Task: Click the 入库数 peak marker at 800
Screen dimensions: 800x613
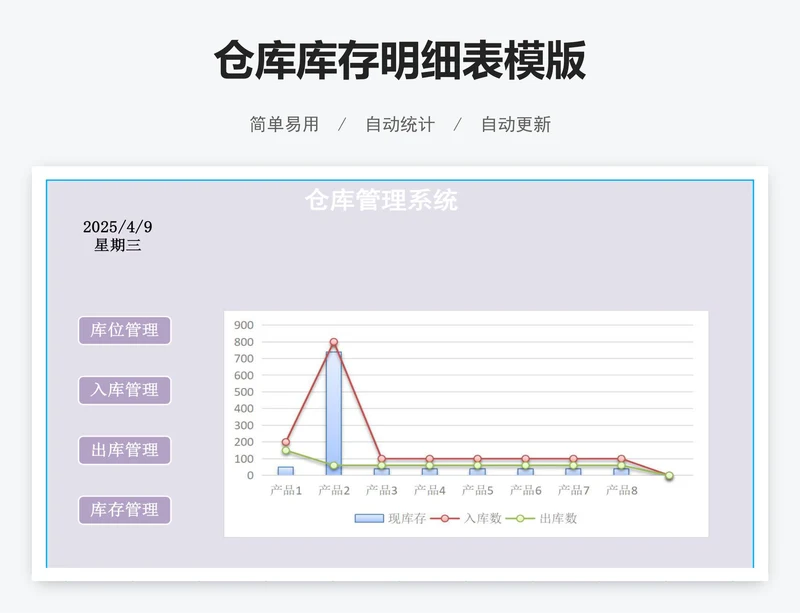Action: tap(334, 342)
